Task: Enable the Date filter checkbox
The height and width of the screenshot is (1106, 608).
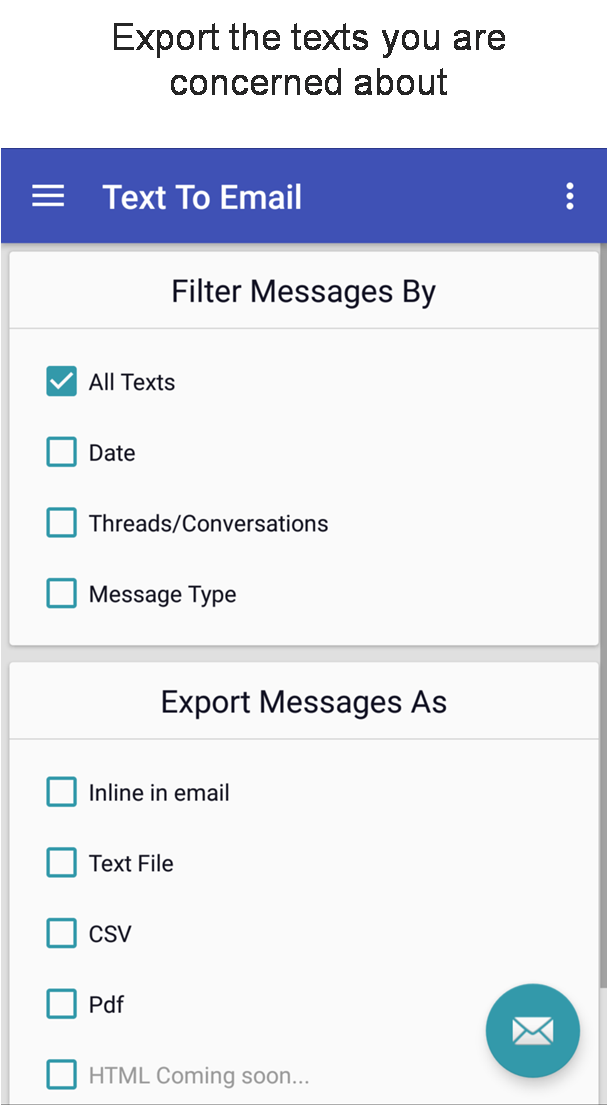Action: [61, 452]
